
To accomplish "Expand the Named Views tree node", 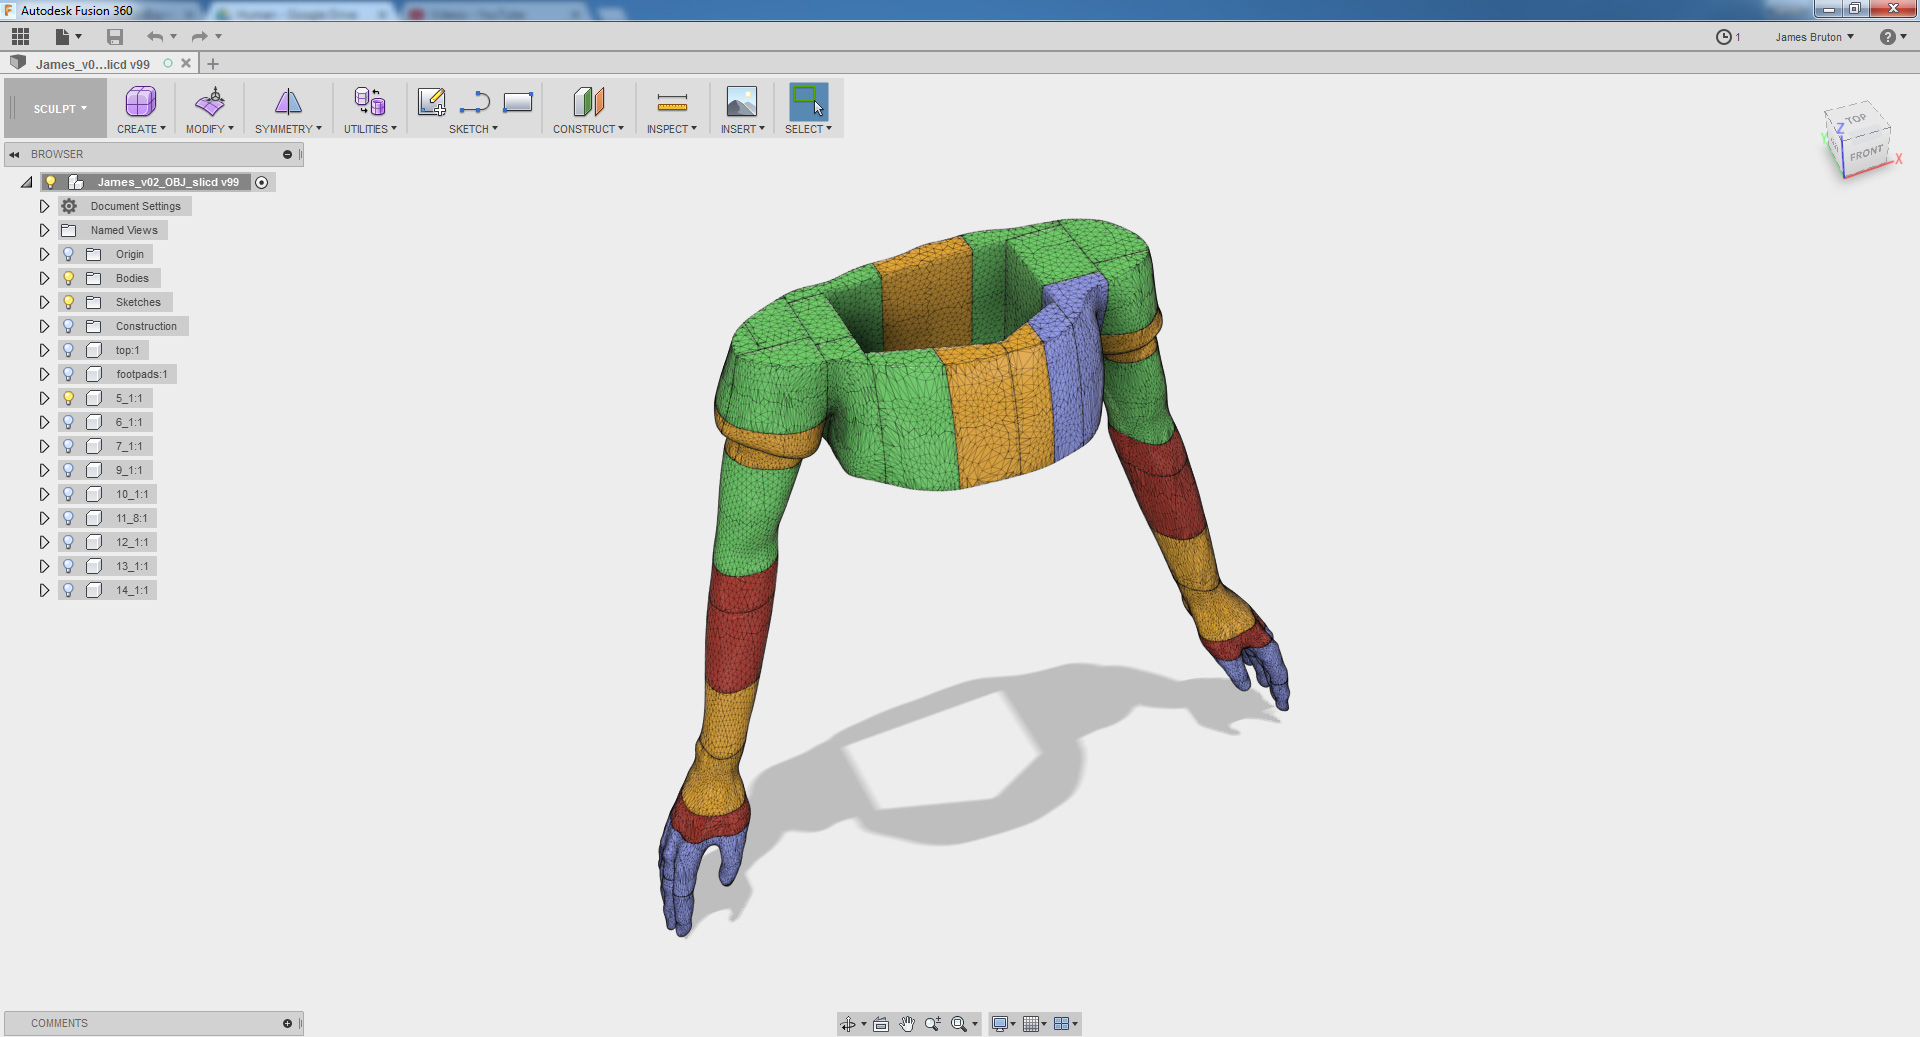I will (x=44, y=230).
